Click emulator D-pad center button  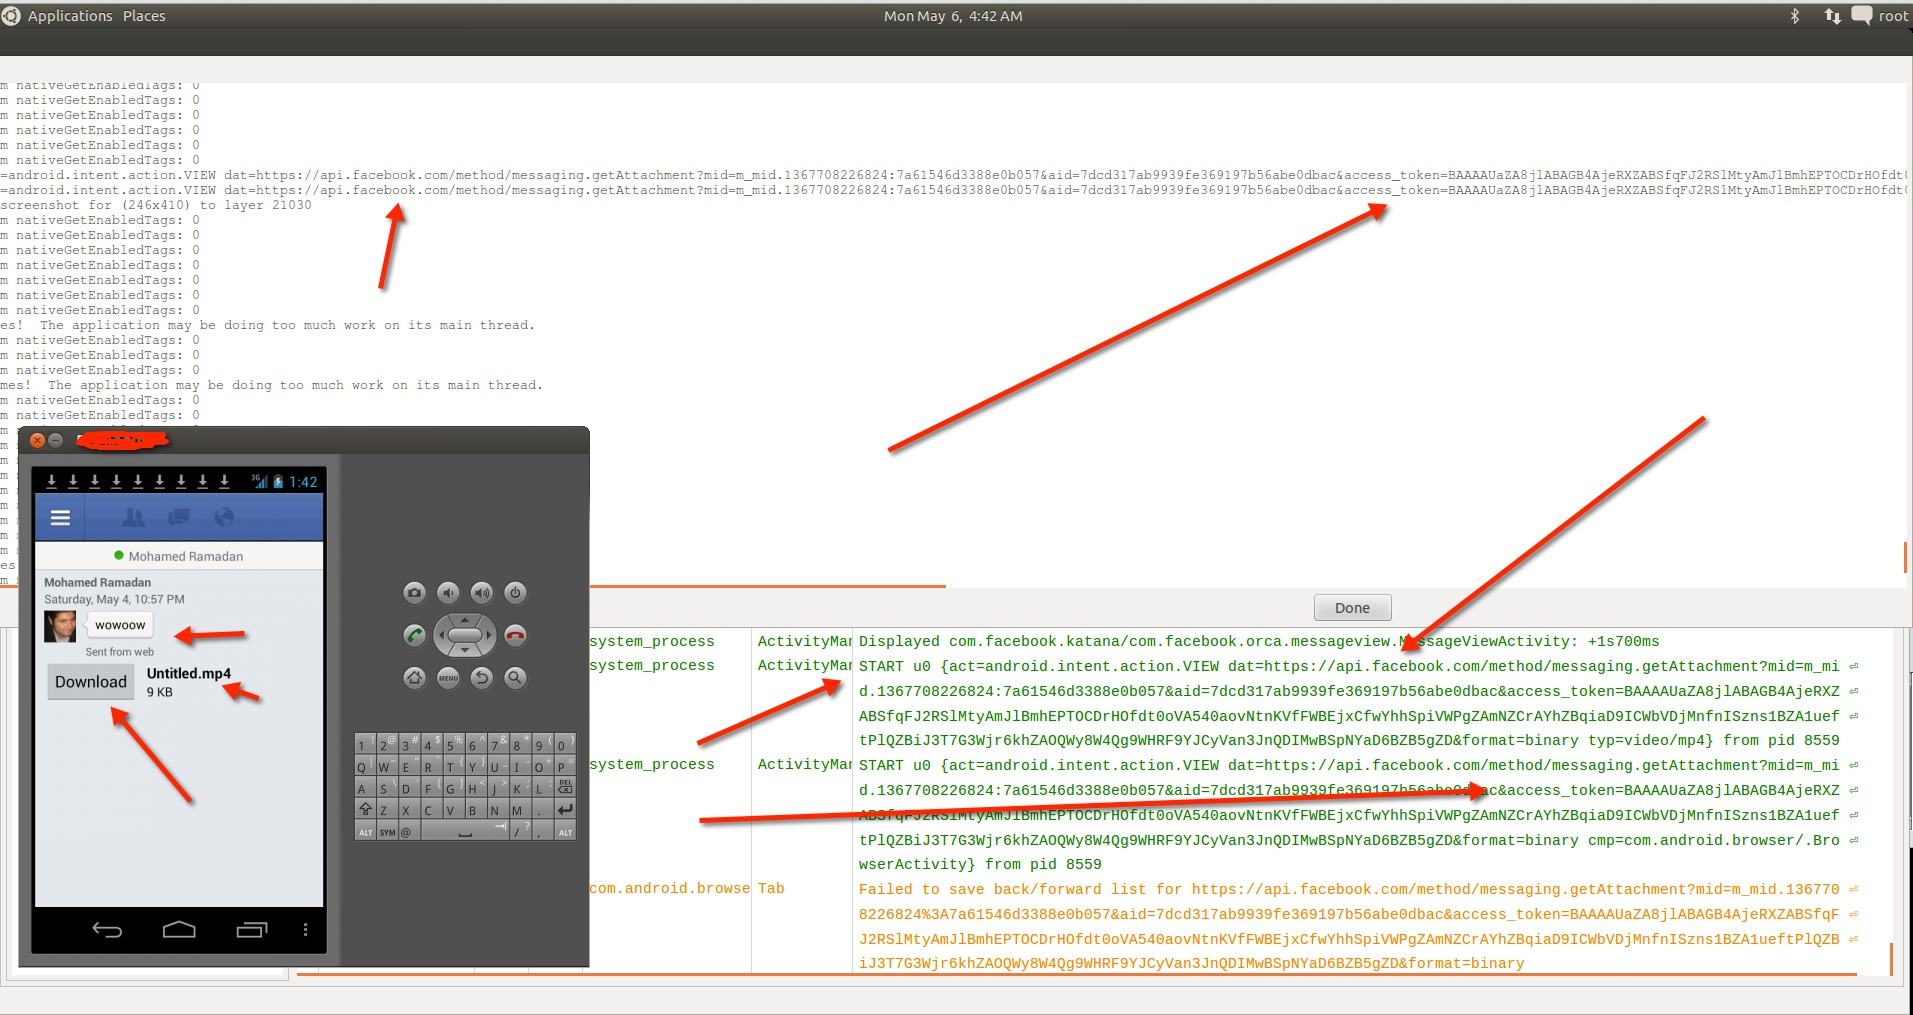click(x=465, y=635)
